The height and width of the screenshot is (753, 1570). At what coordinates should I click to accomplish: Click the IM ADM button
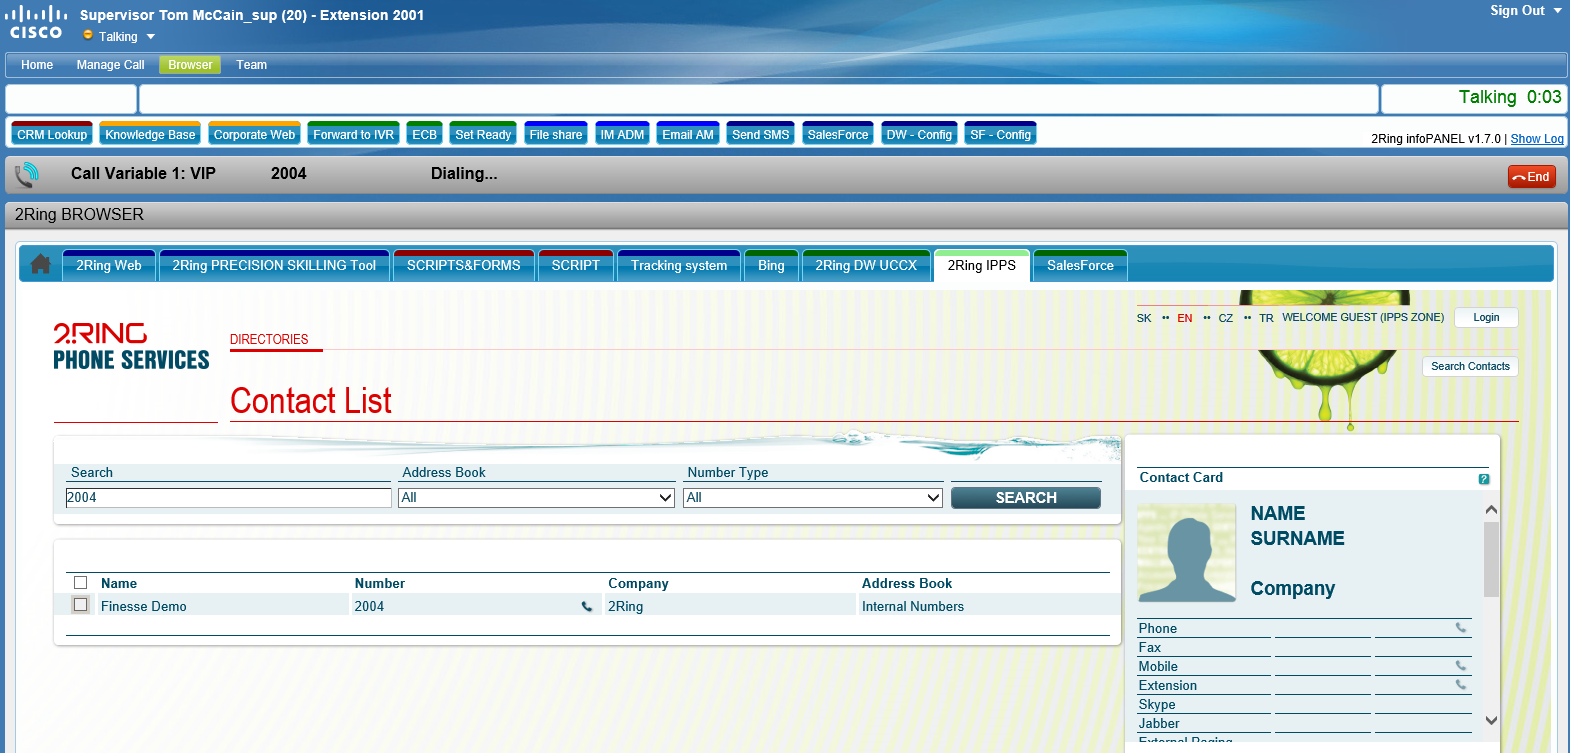[622, 134]
